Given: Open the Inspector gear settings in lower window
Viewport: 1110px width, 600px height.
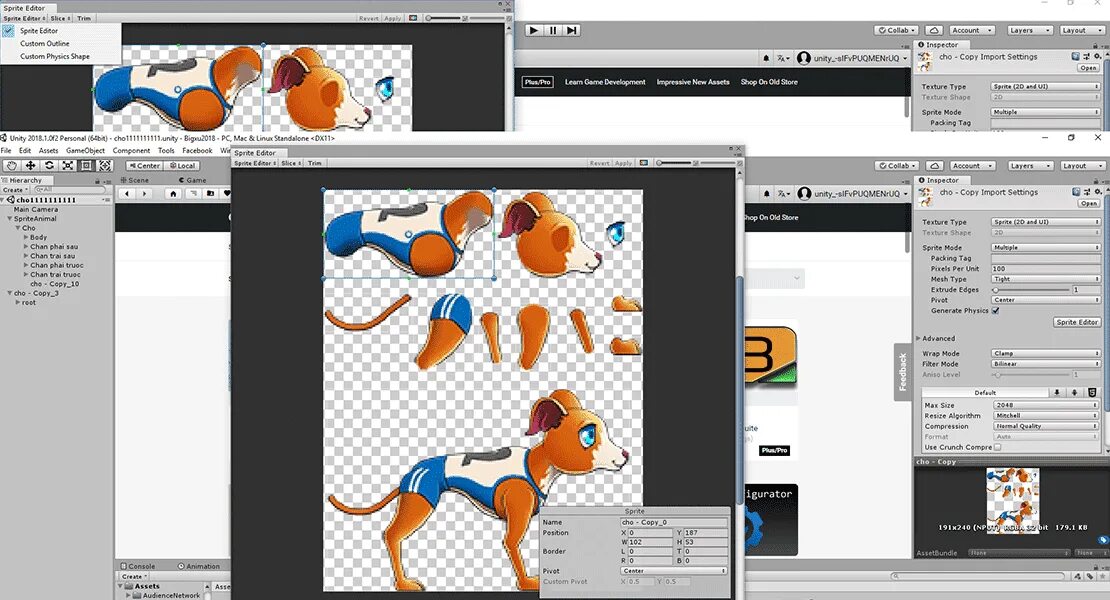Looking at the screenshot, I should point(1098,192).
